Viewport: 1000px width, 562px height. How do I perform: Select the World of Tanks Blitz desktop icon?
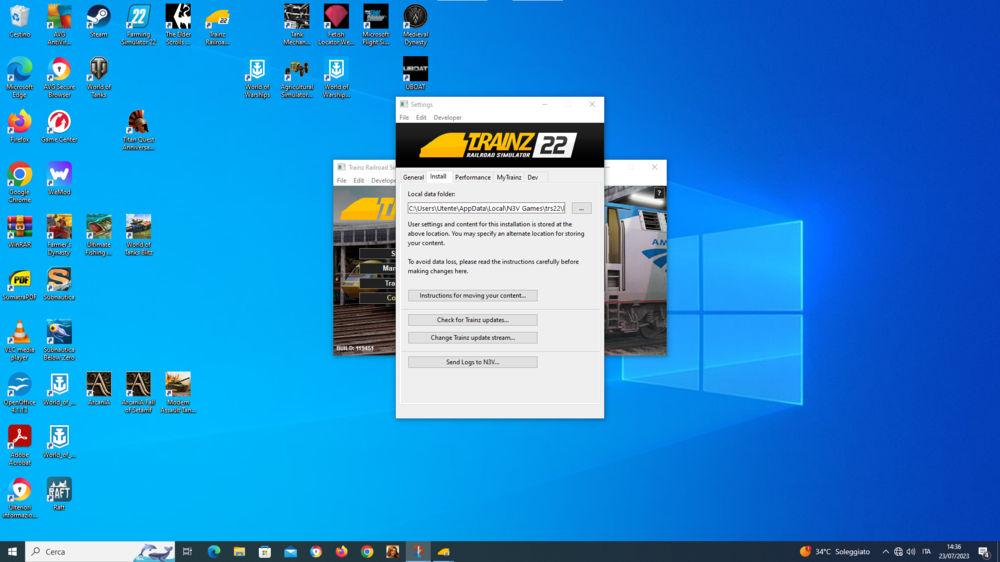tap(138, 236)
